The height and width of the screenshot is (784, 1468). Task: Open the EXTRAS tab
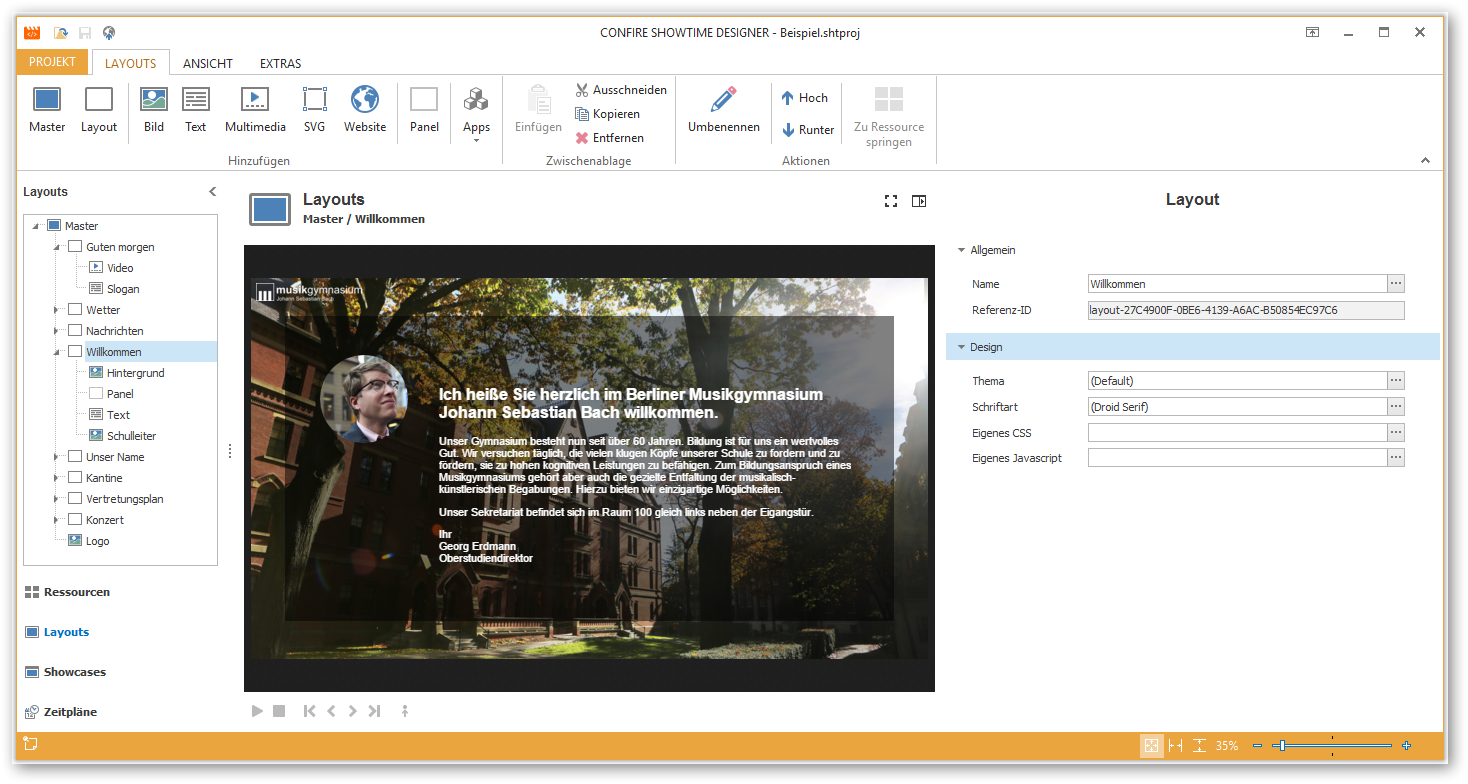pyautogui.click(x=281, y=63)
